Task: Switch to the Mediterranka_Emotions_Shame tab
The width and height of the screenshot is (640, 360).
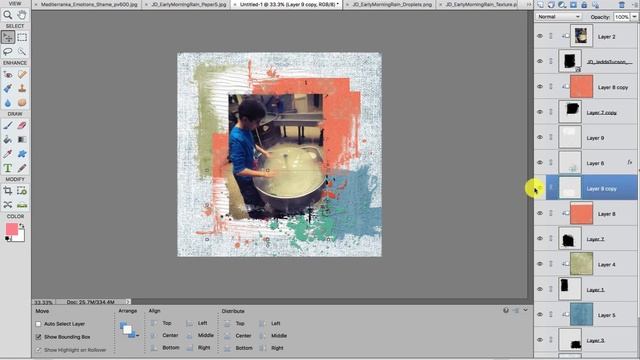Action: tap(87, 4)
